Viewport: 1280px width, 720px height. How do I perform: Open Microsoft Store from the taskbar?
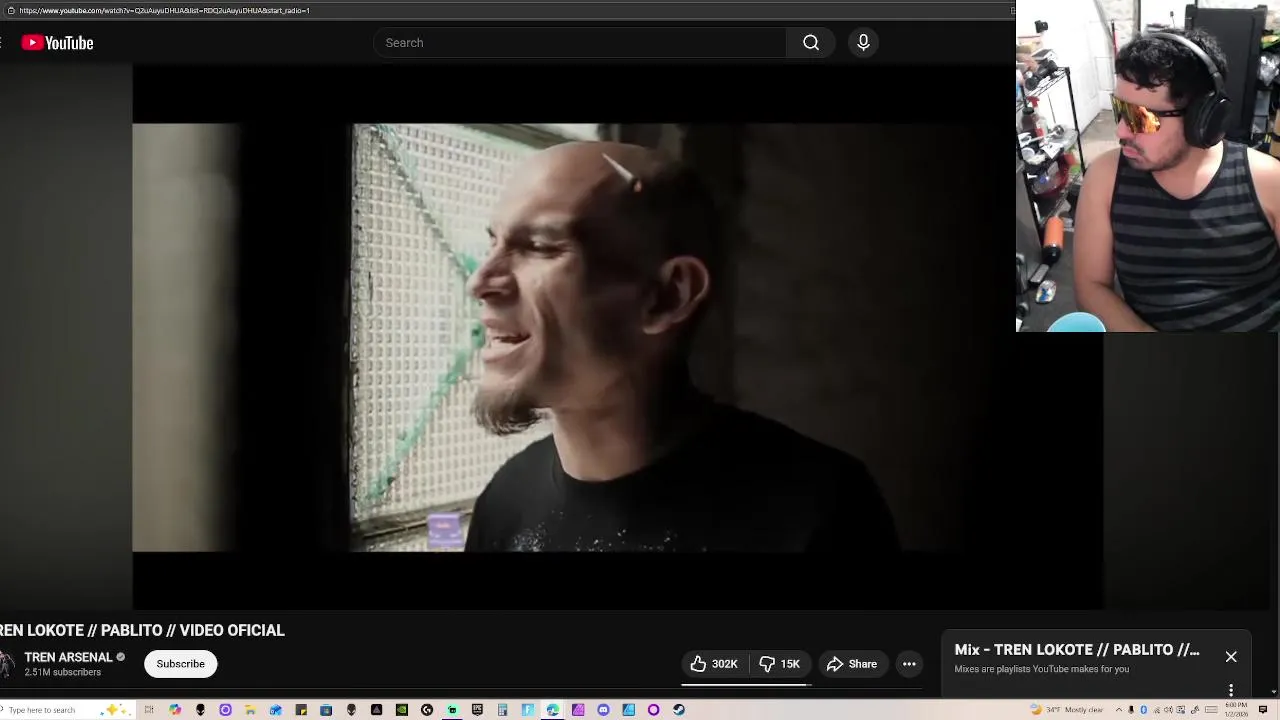(x=326, y=710)
